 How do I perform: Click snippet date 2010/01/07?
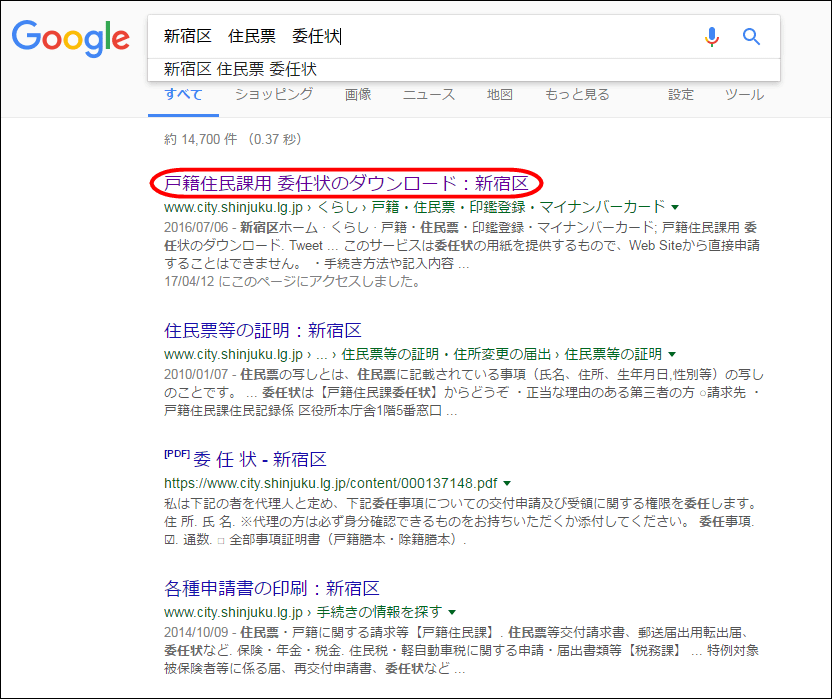196,375
